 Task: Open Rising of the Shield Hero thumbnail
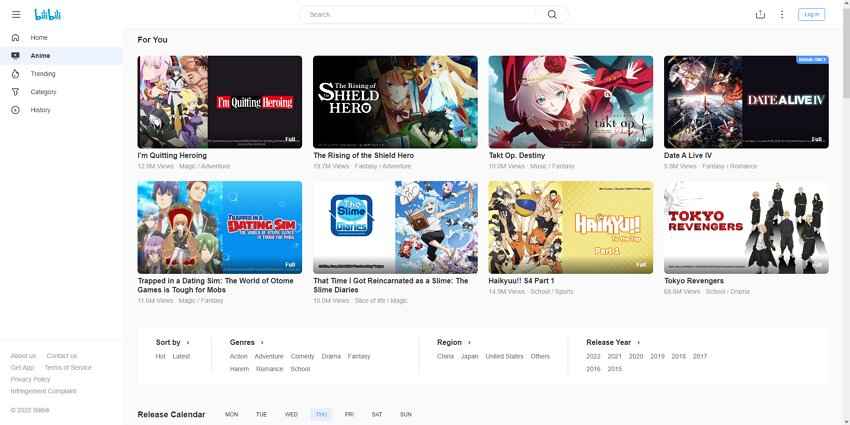pyautogui.click(x=395, y=102)
